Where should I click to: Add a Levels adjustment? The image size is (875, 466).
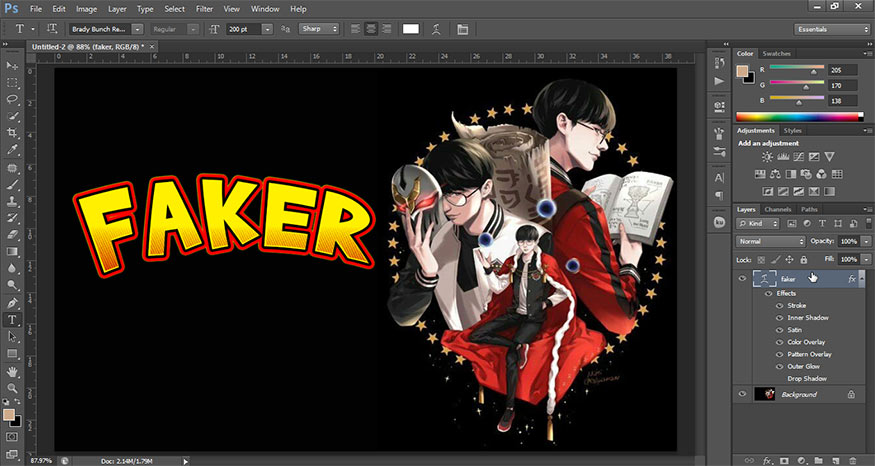(783, 157)
